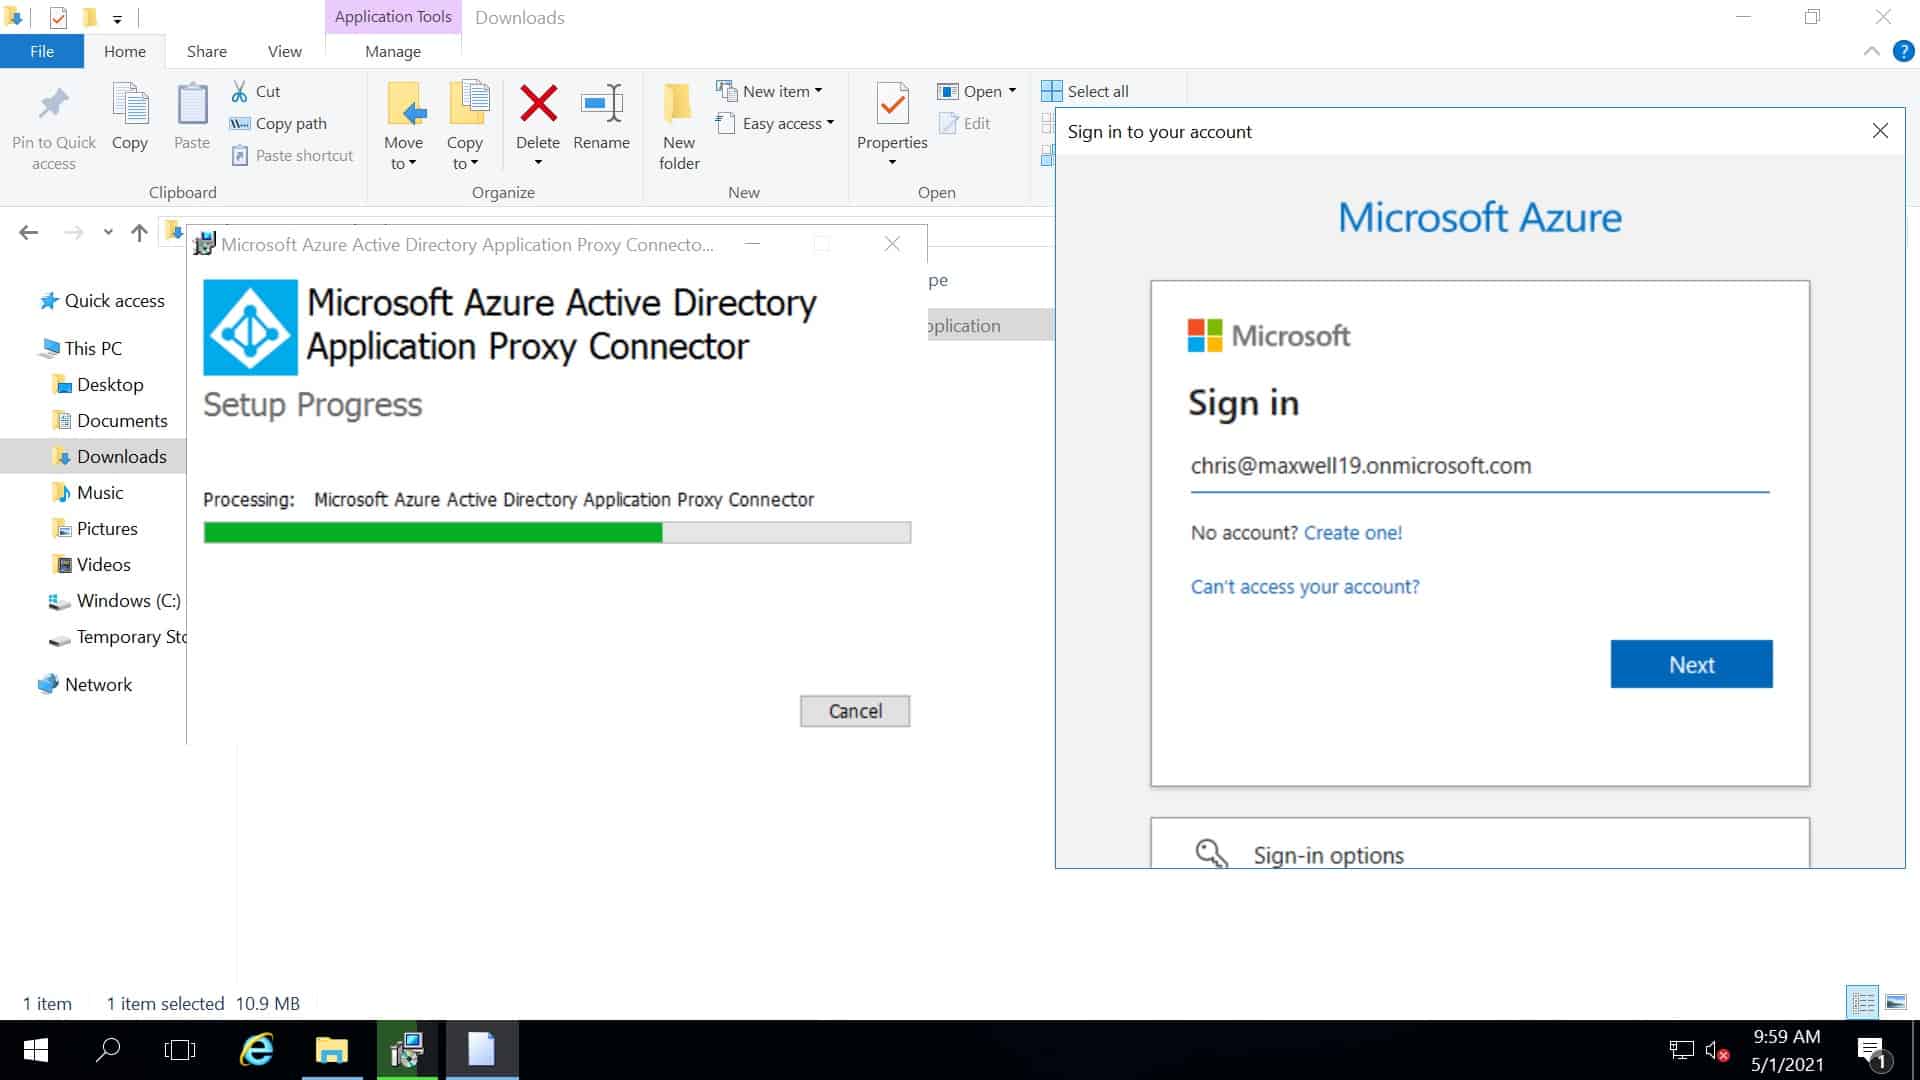Open the Properties dropdown arrow

tap(892, 162)
